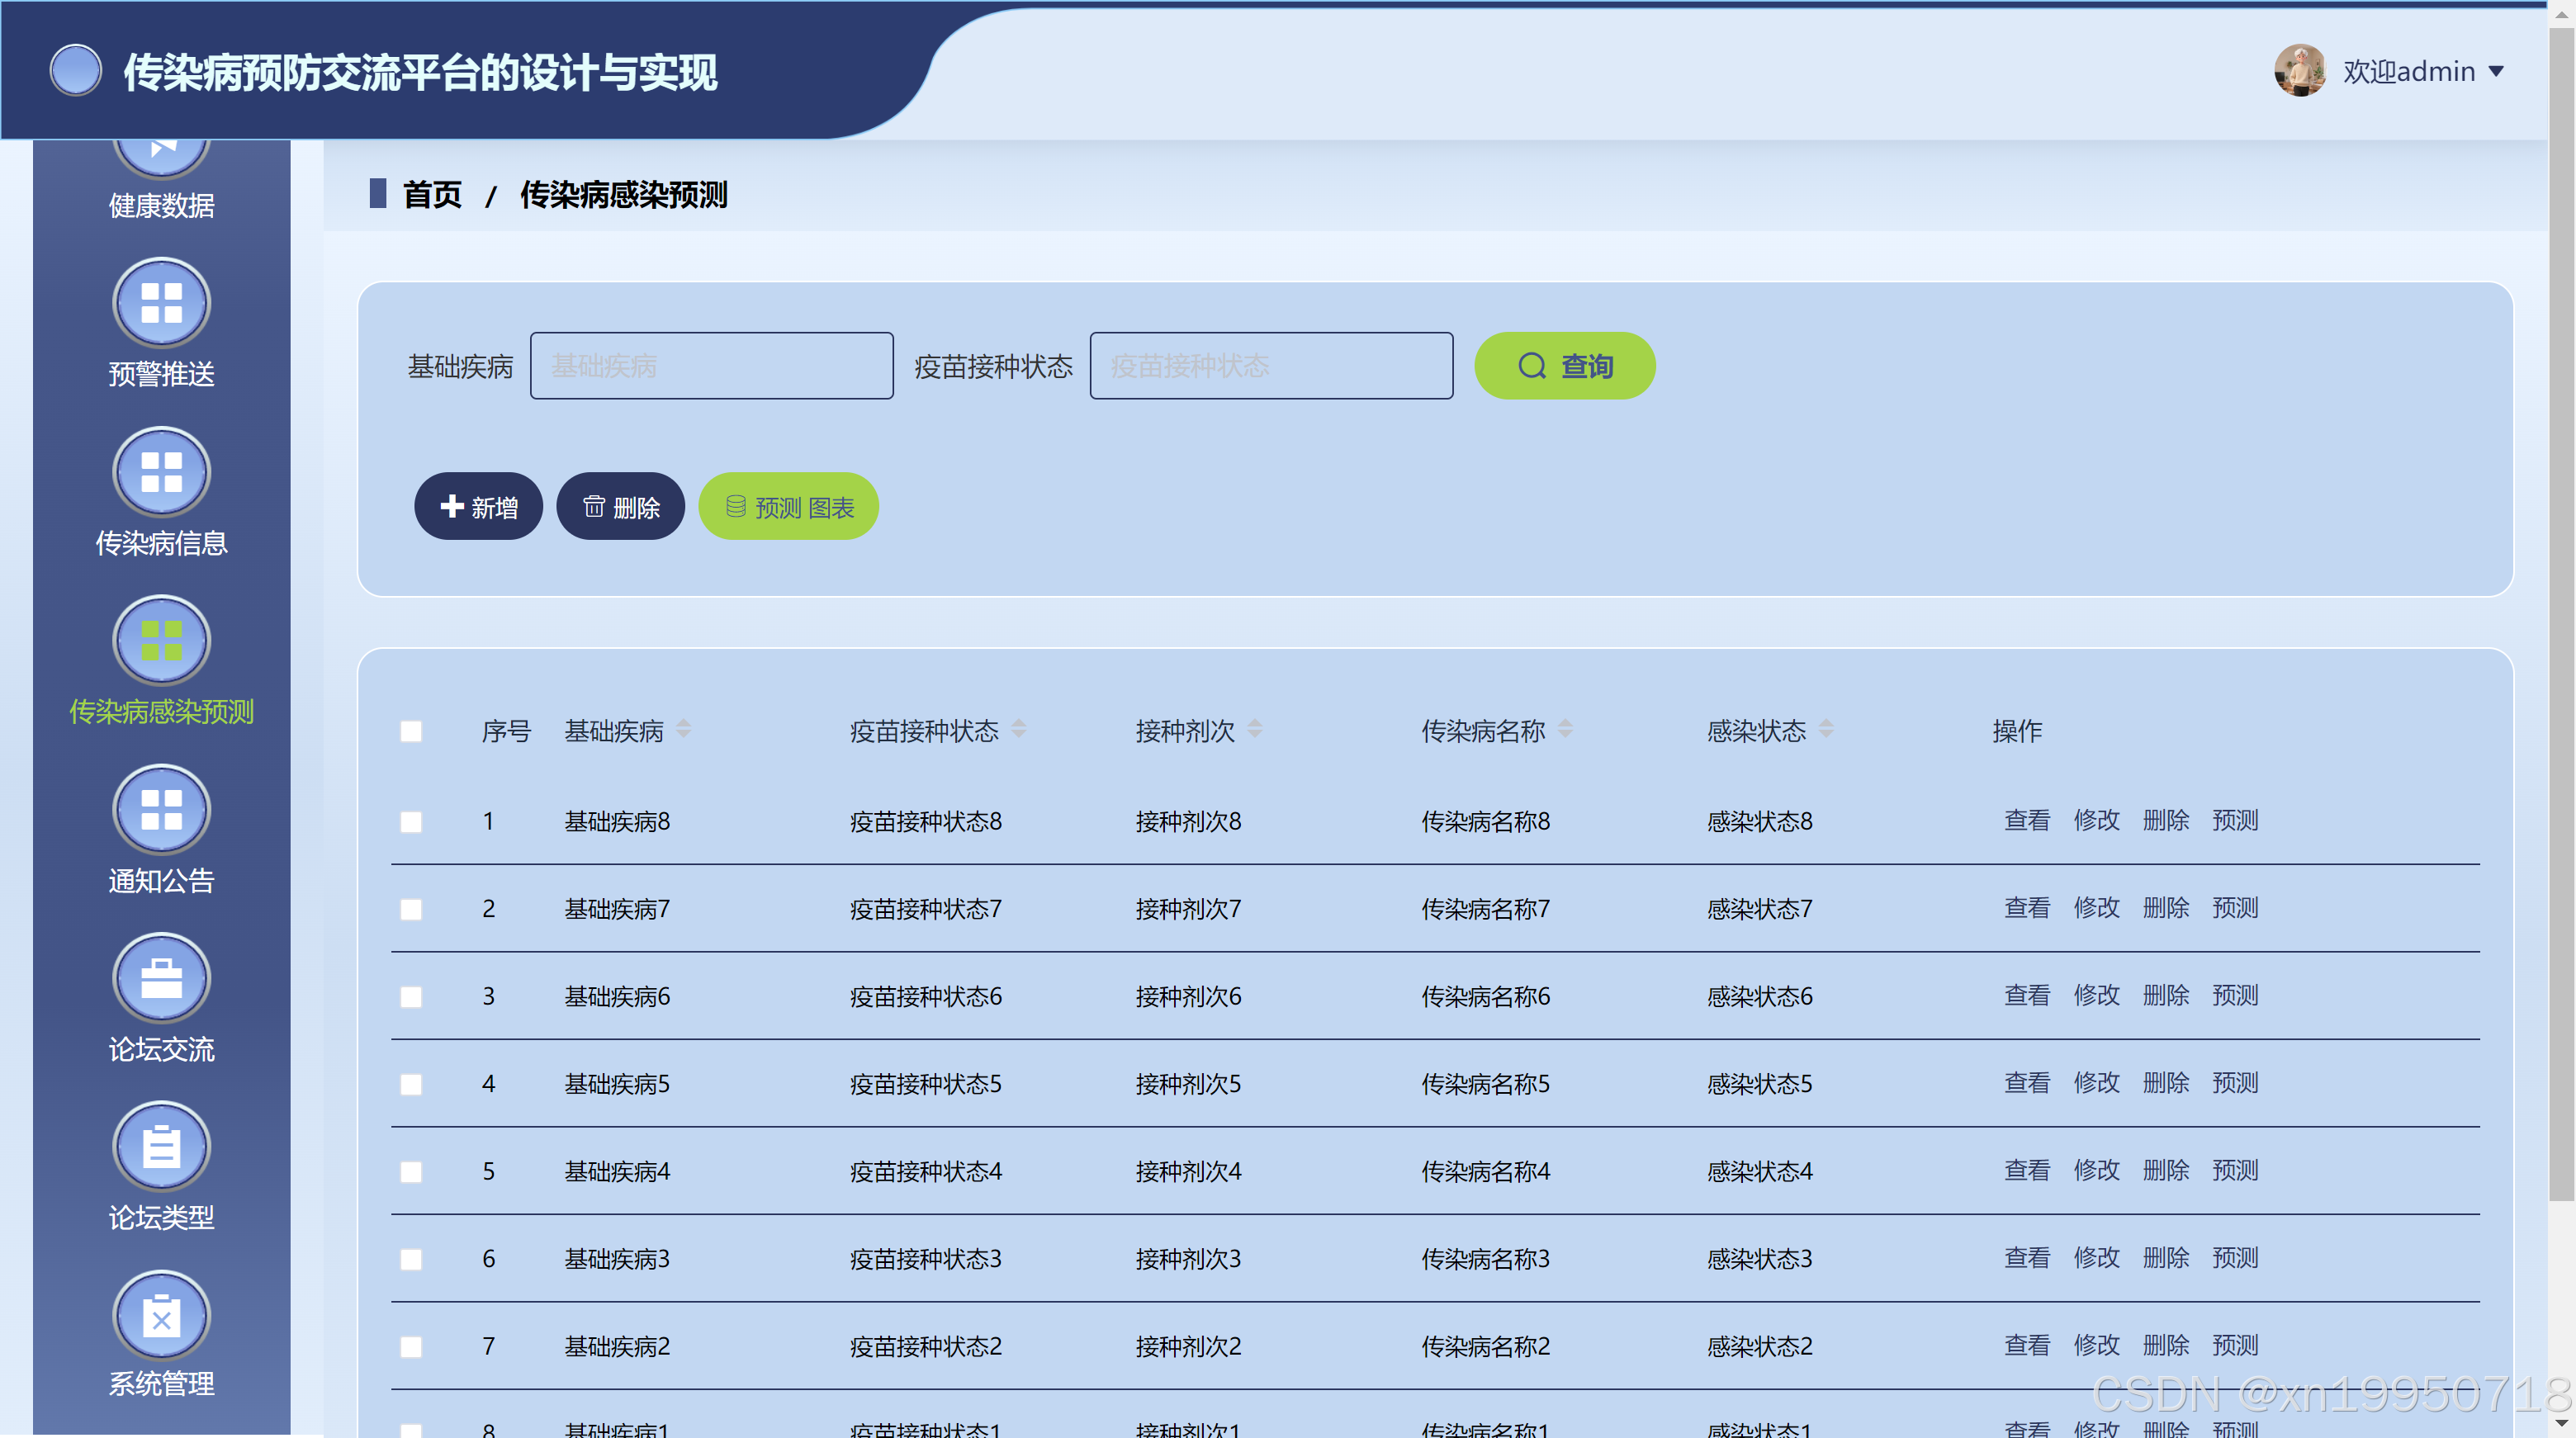
Task: Open the 论坛交流 menu label
Action: 161,1049
